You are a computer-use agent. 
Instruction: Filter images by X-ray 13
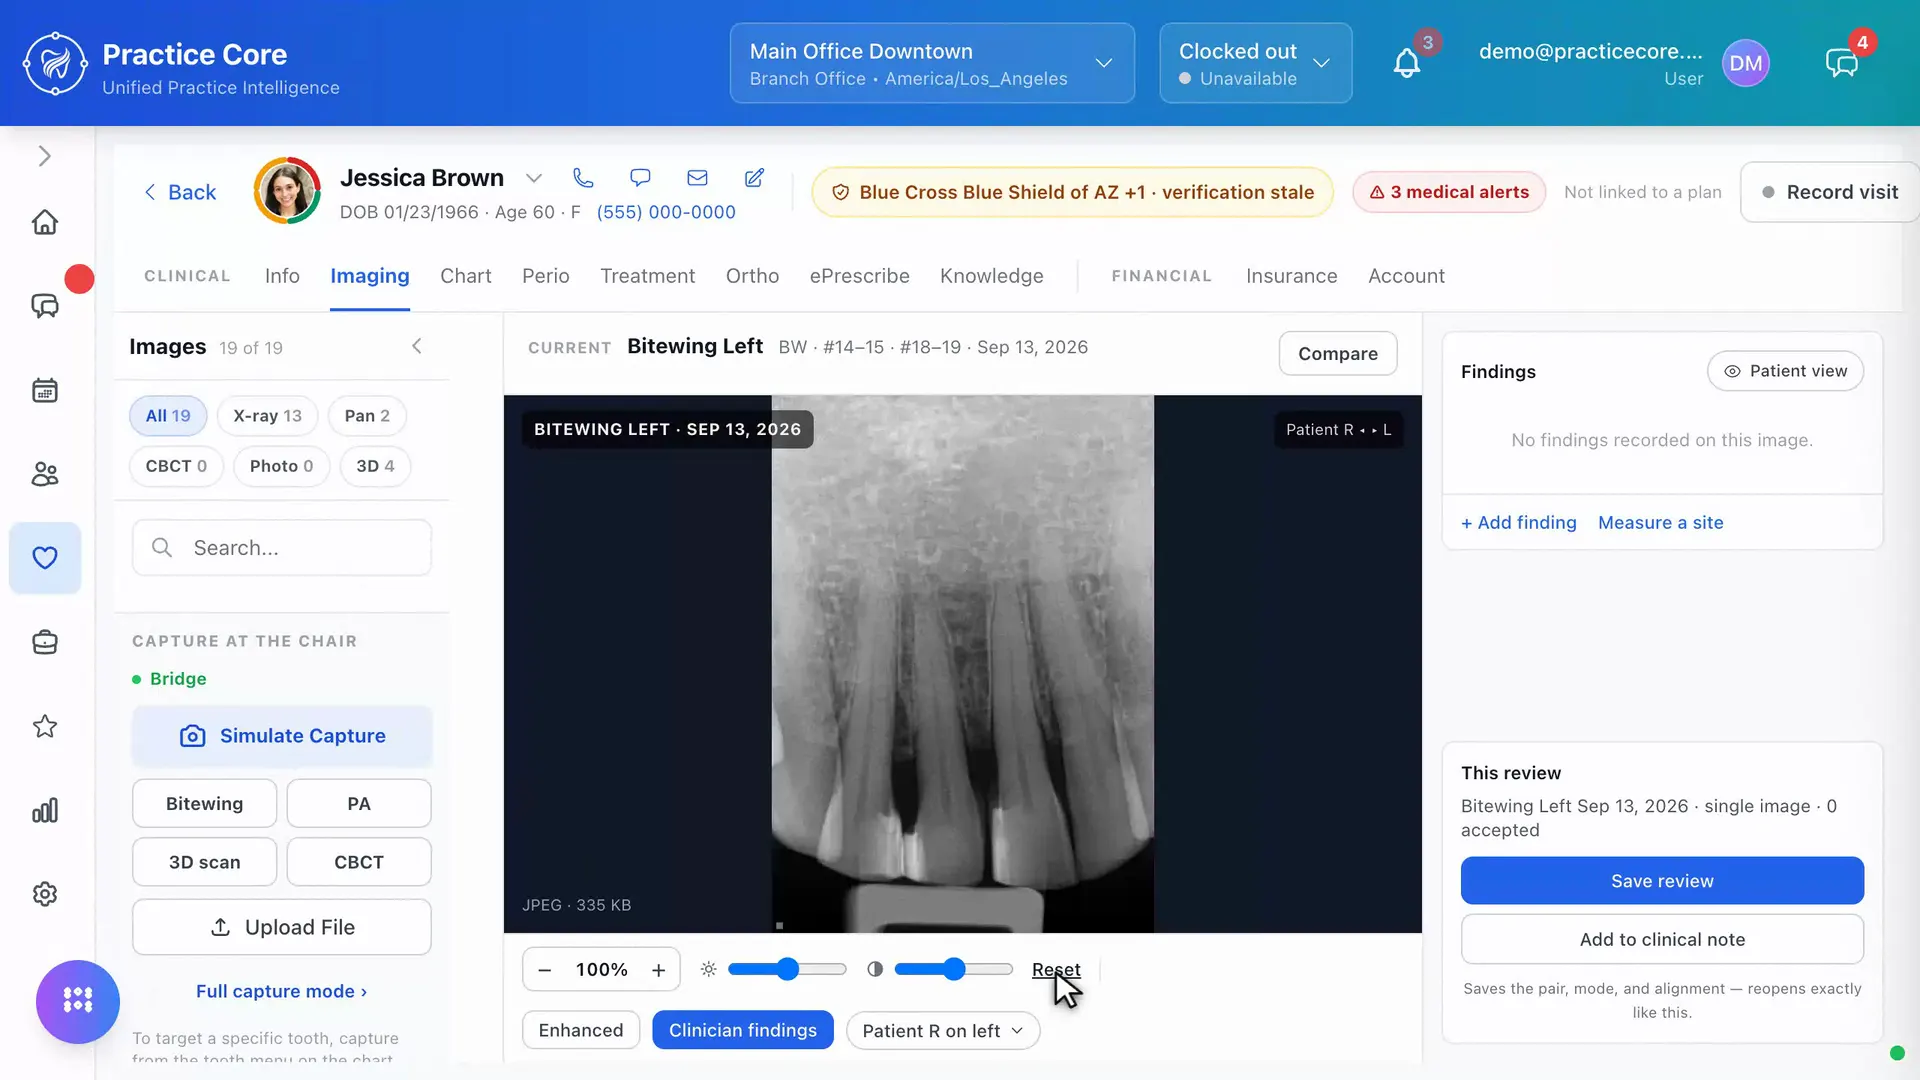pos(267,415)
